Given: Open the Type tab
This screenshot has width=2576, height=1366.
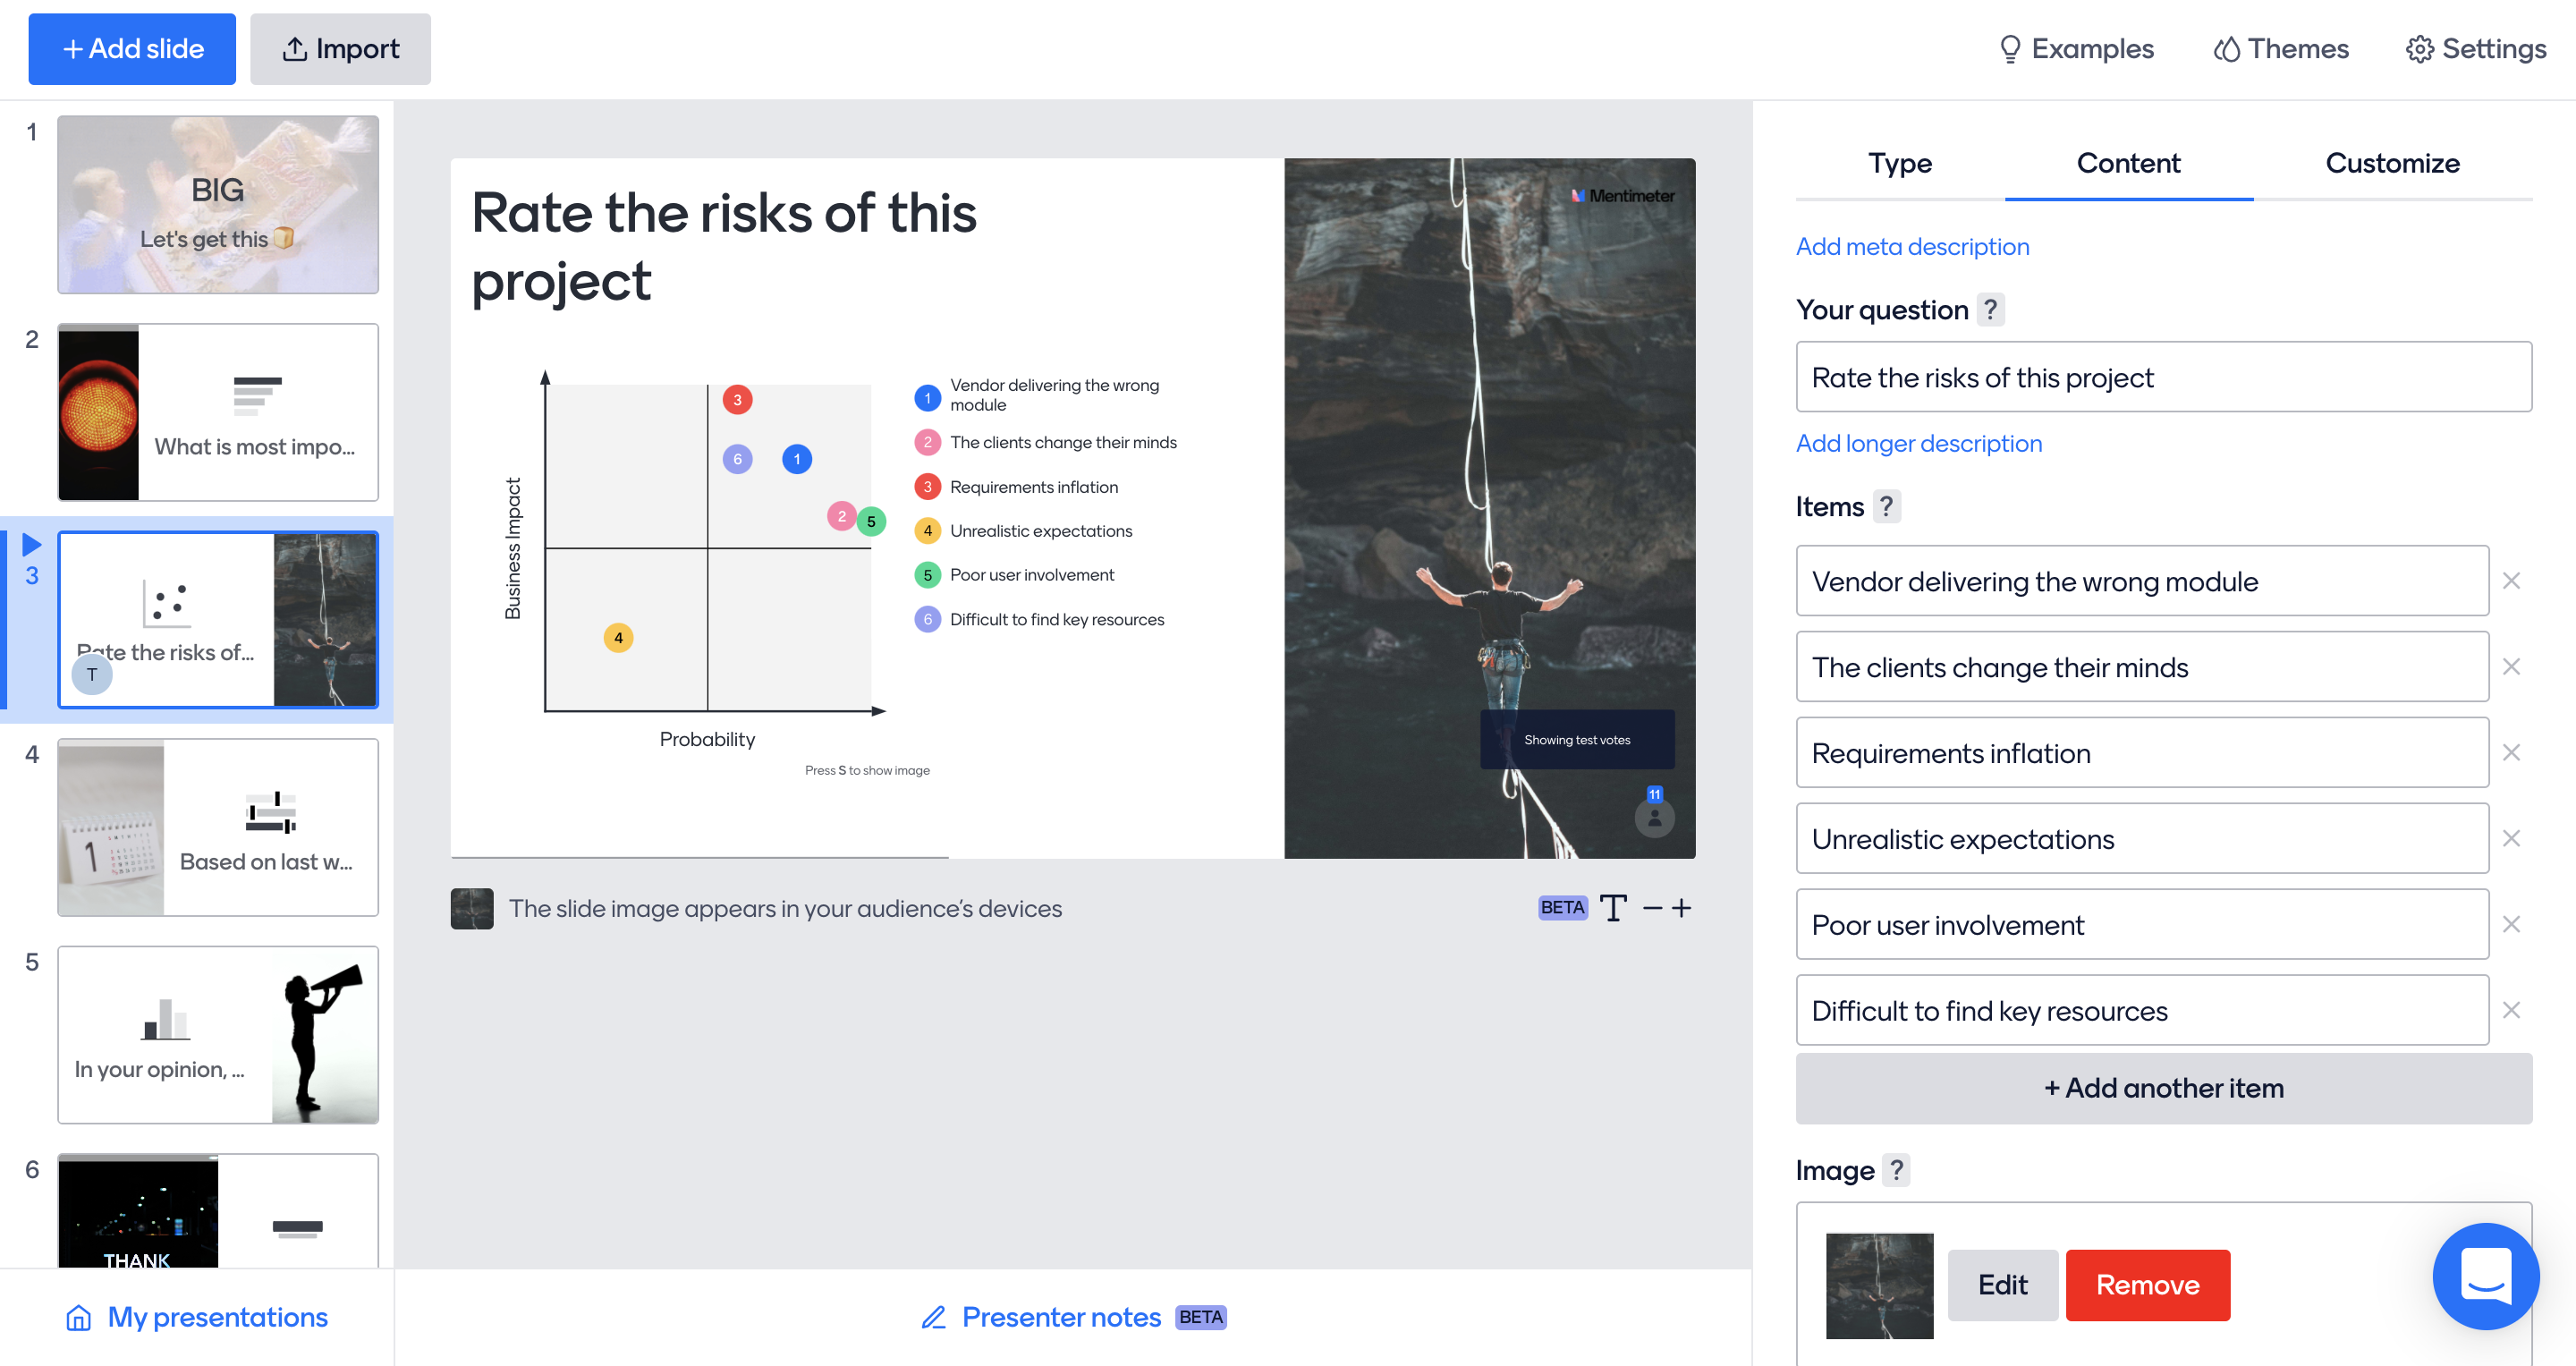Looking at the screenshot, I should coord(1900,163).
